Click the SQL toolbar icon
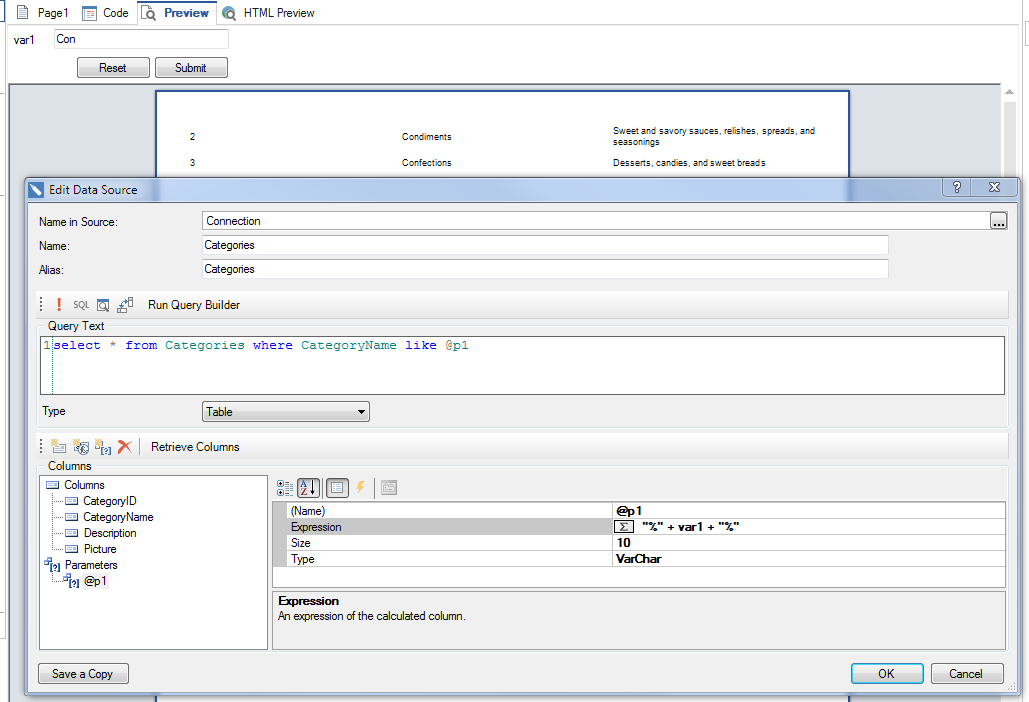 pos(81,304)
